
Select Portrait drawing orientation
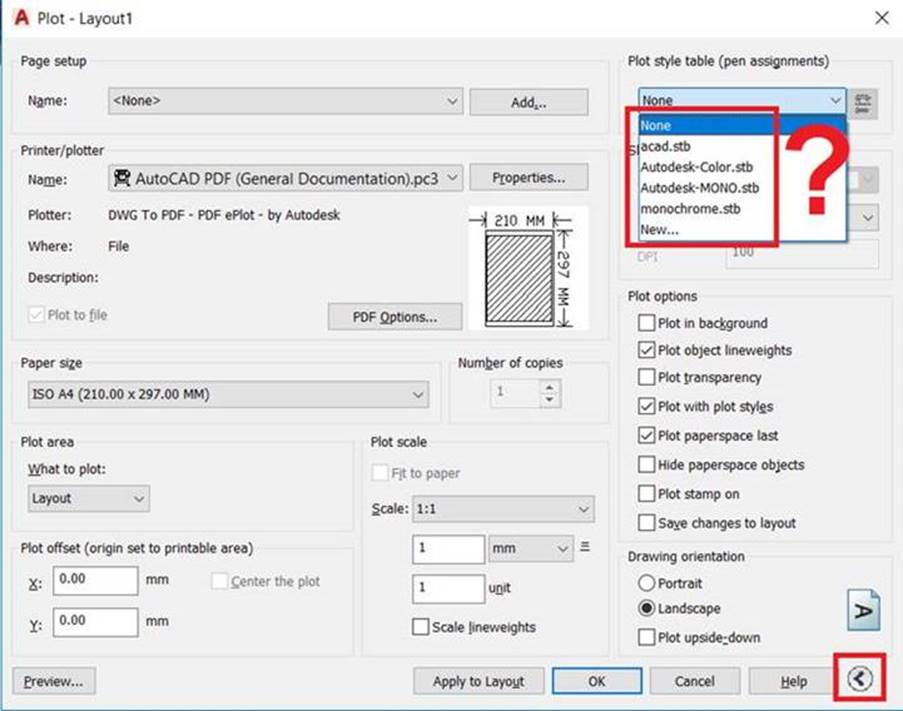point(647,583)
